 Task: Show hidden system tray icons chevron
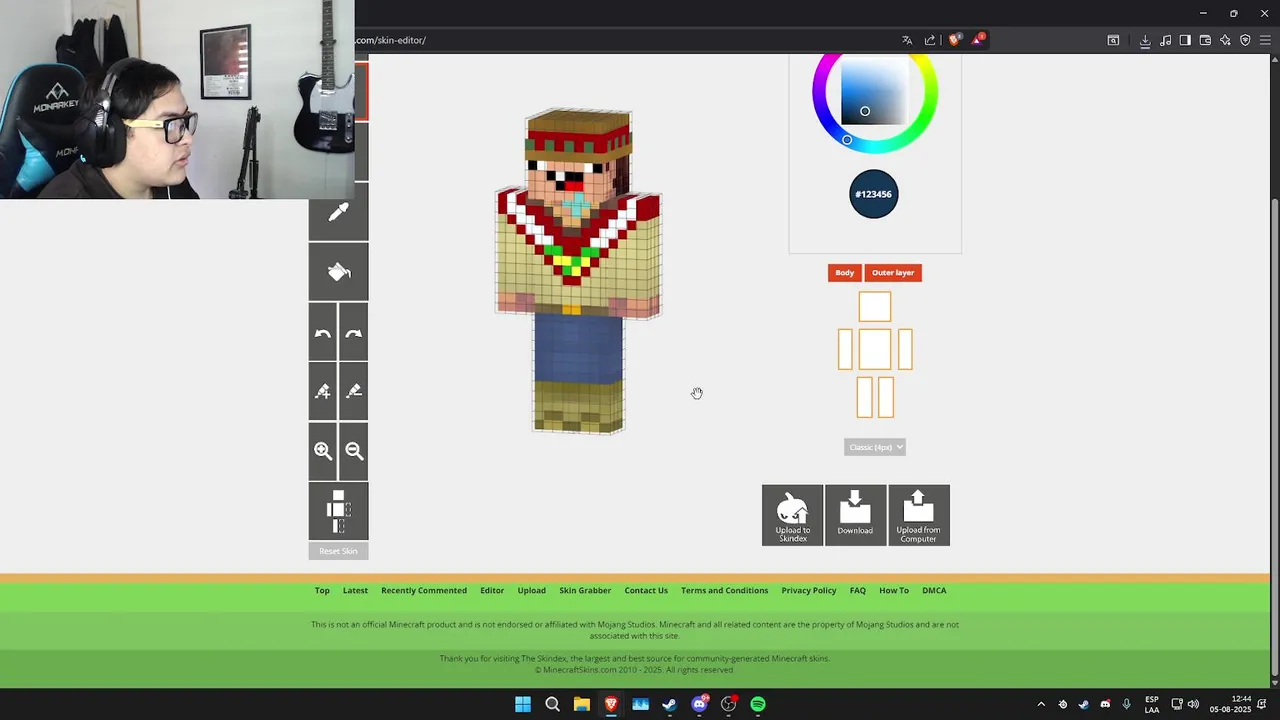click(1040, 704)
